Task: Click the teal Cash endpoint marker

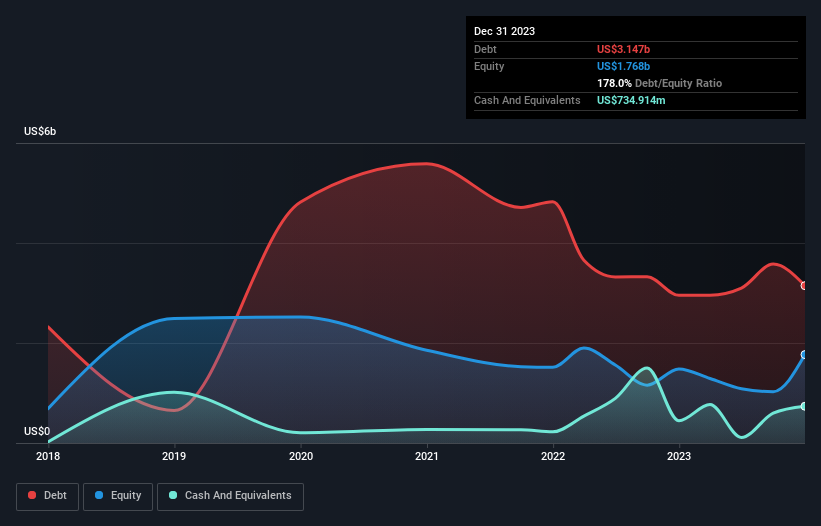Action: 804,407
